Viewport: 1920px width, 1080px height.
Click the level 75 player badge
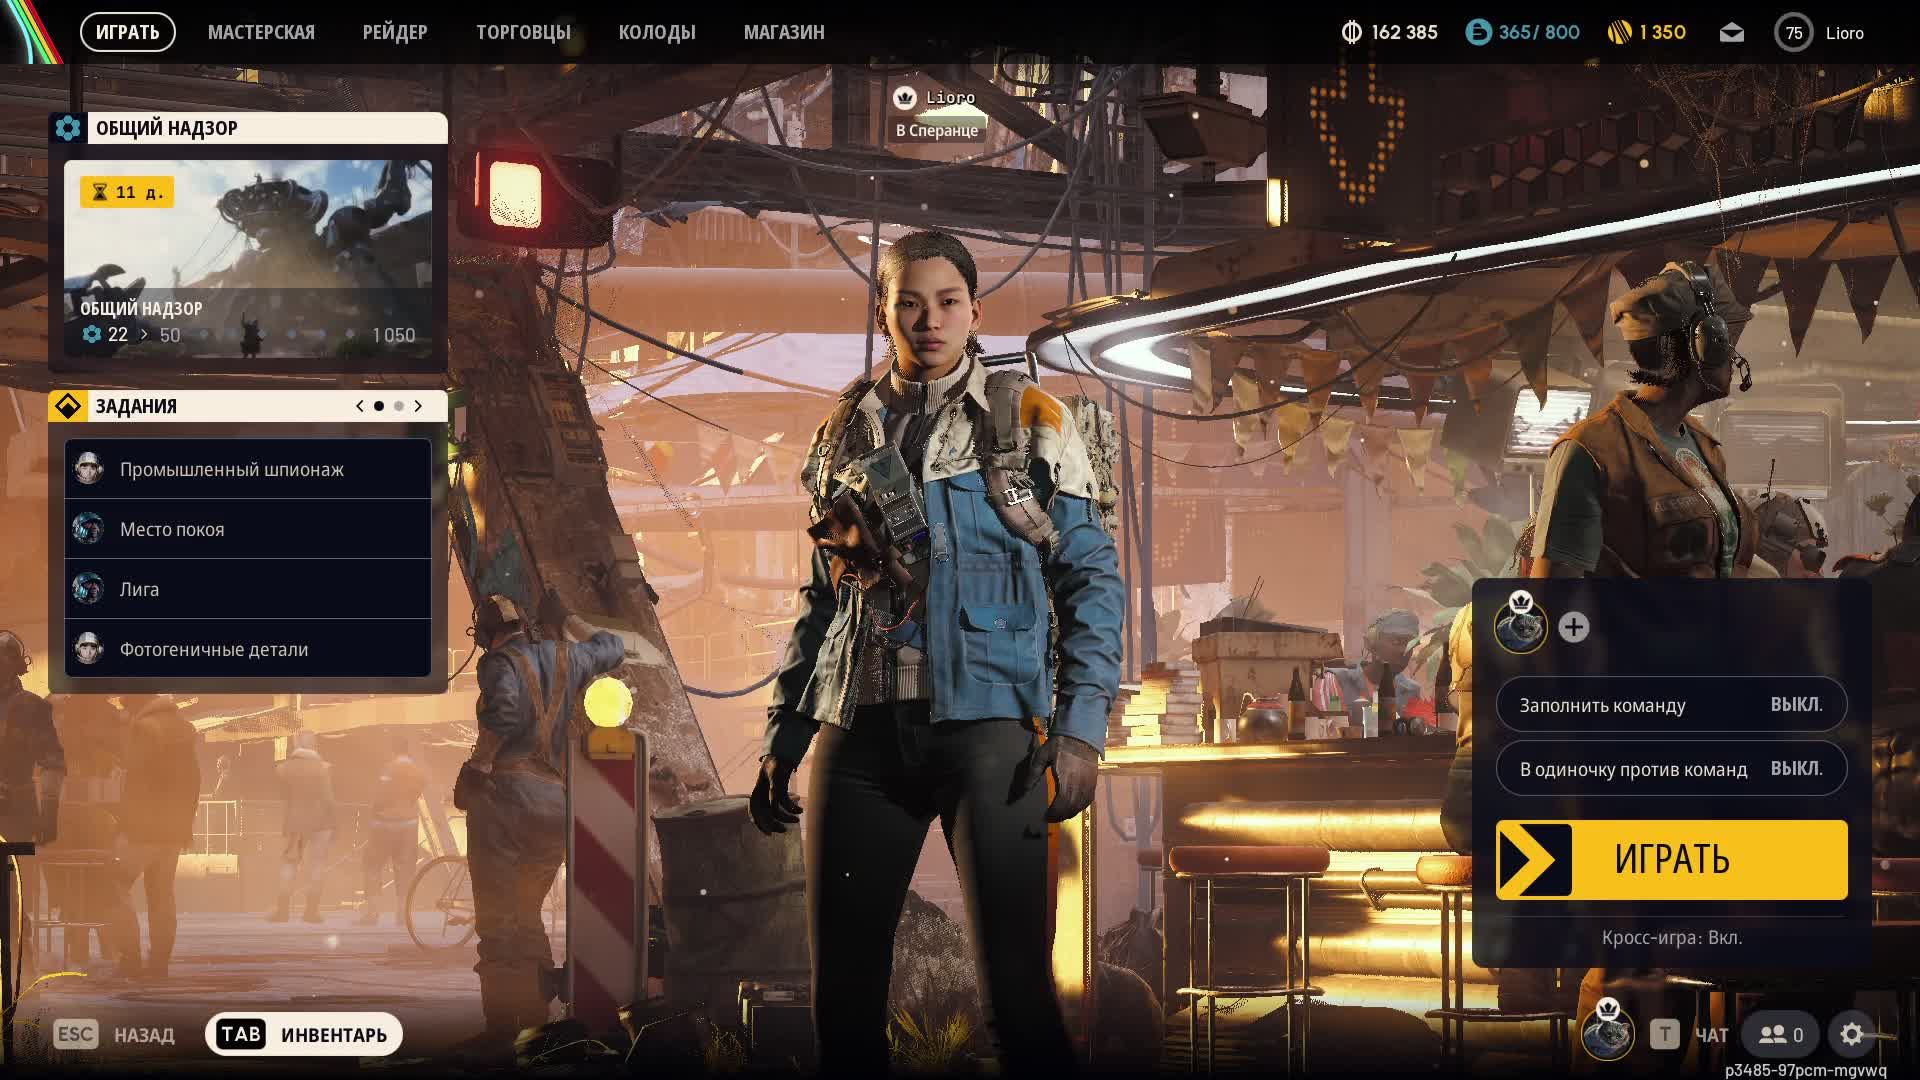1794,33
